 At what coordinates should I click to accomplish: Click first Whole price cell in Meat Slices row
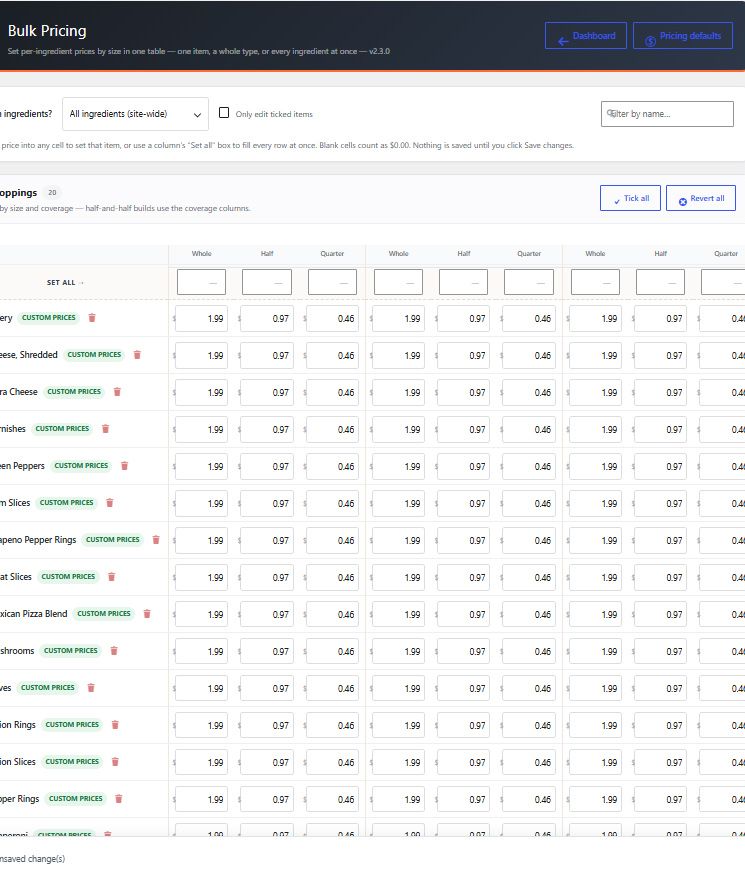[202, 578]
